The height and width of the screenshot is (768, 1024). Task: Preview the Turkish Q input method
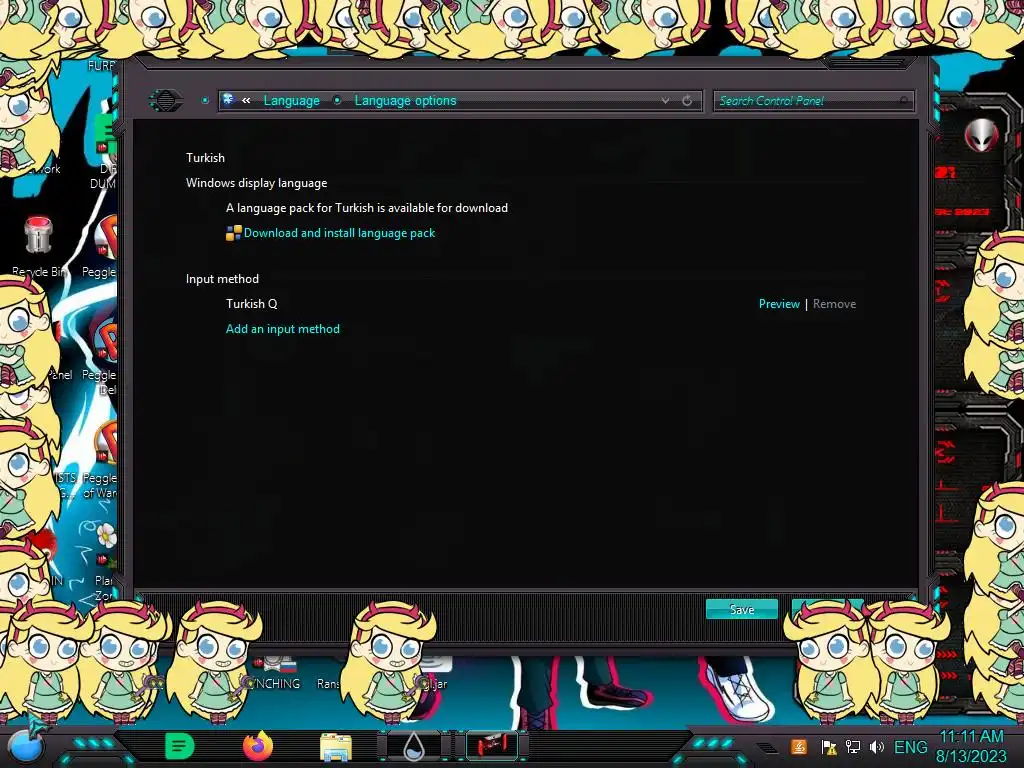point(778,304)
